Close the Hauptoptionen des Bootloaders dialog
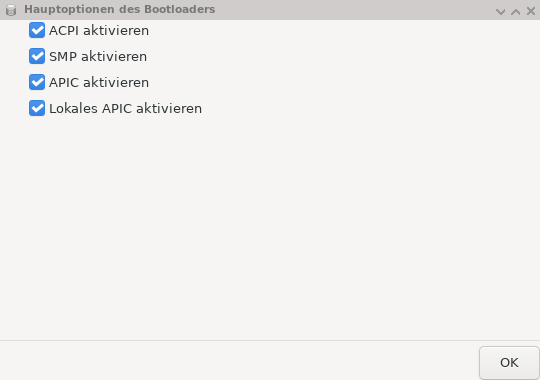 [531, 11]
